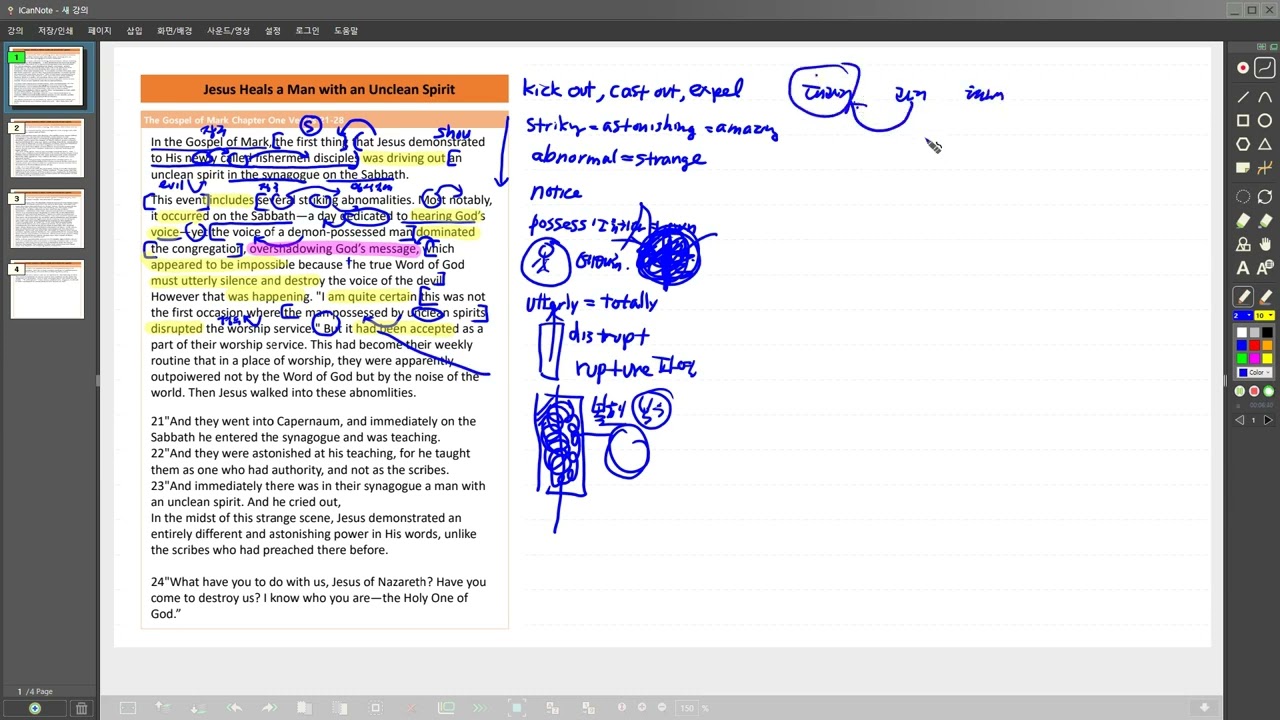Select the freehand curve pen tool
This screenshot has width=1280, height=720.
click(1265, 67)
